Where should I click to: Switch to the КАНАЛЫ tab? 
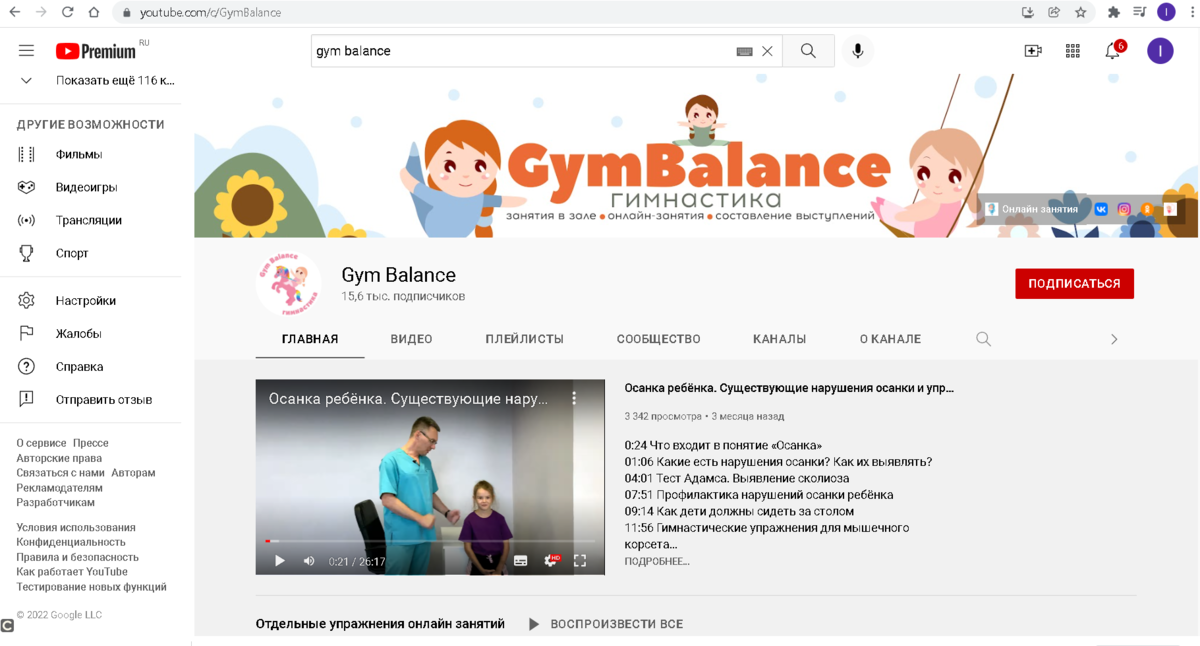point(779,339)
